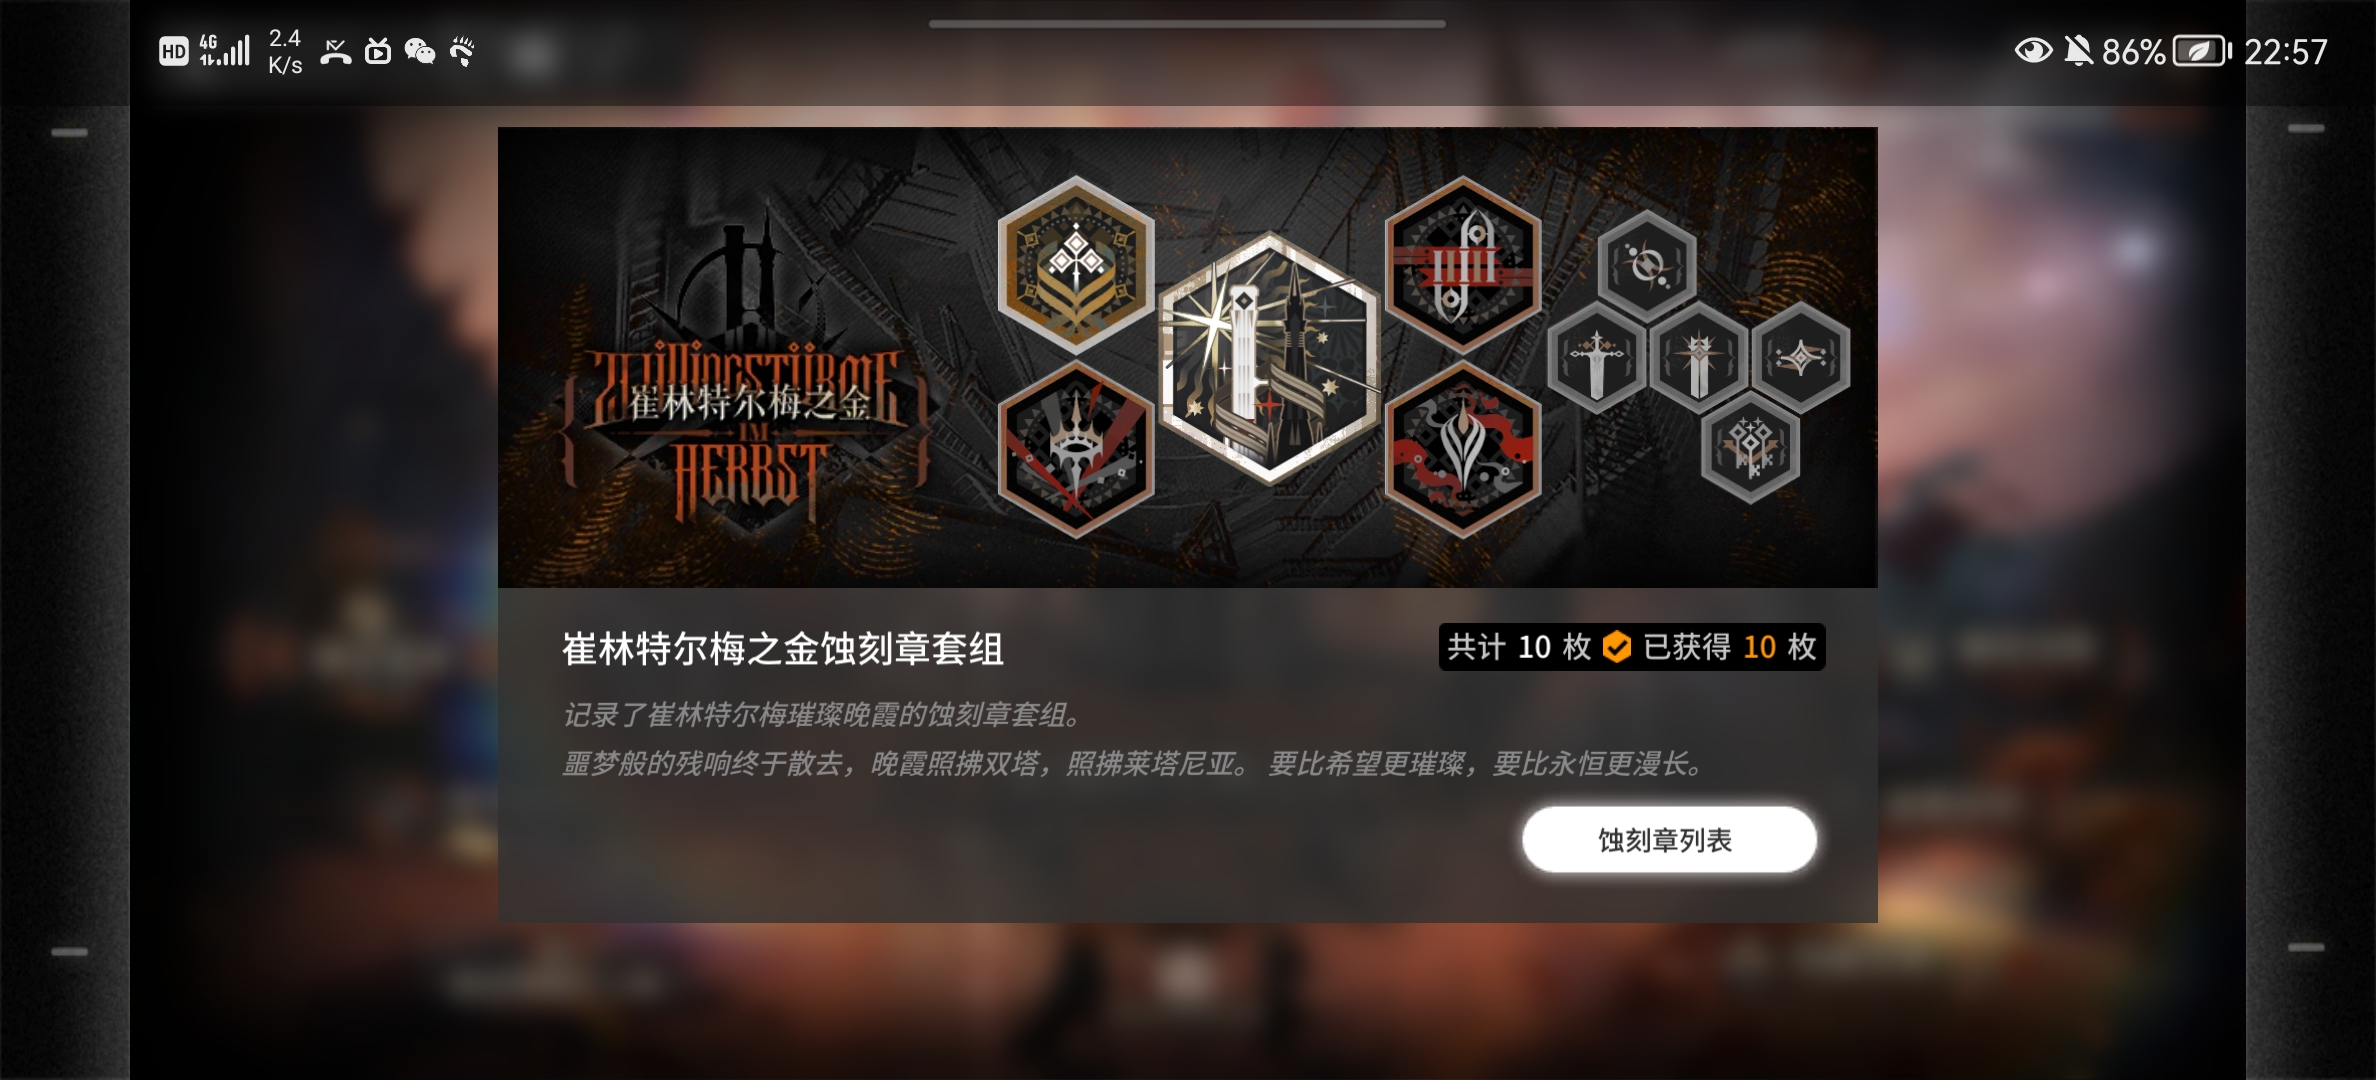Viewport: 2376px width, 1080px height.
Task: Select the large central tower medal
Action: (1270, 358)
